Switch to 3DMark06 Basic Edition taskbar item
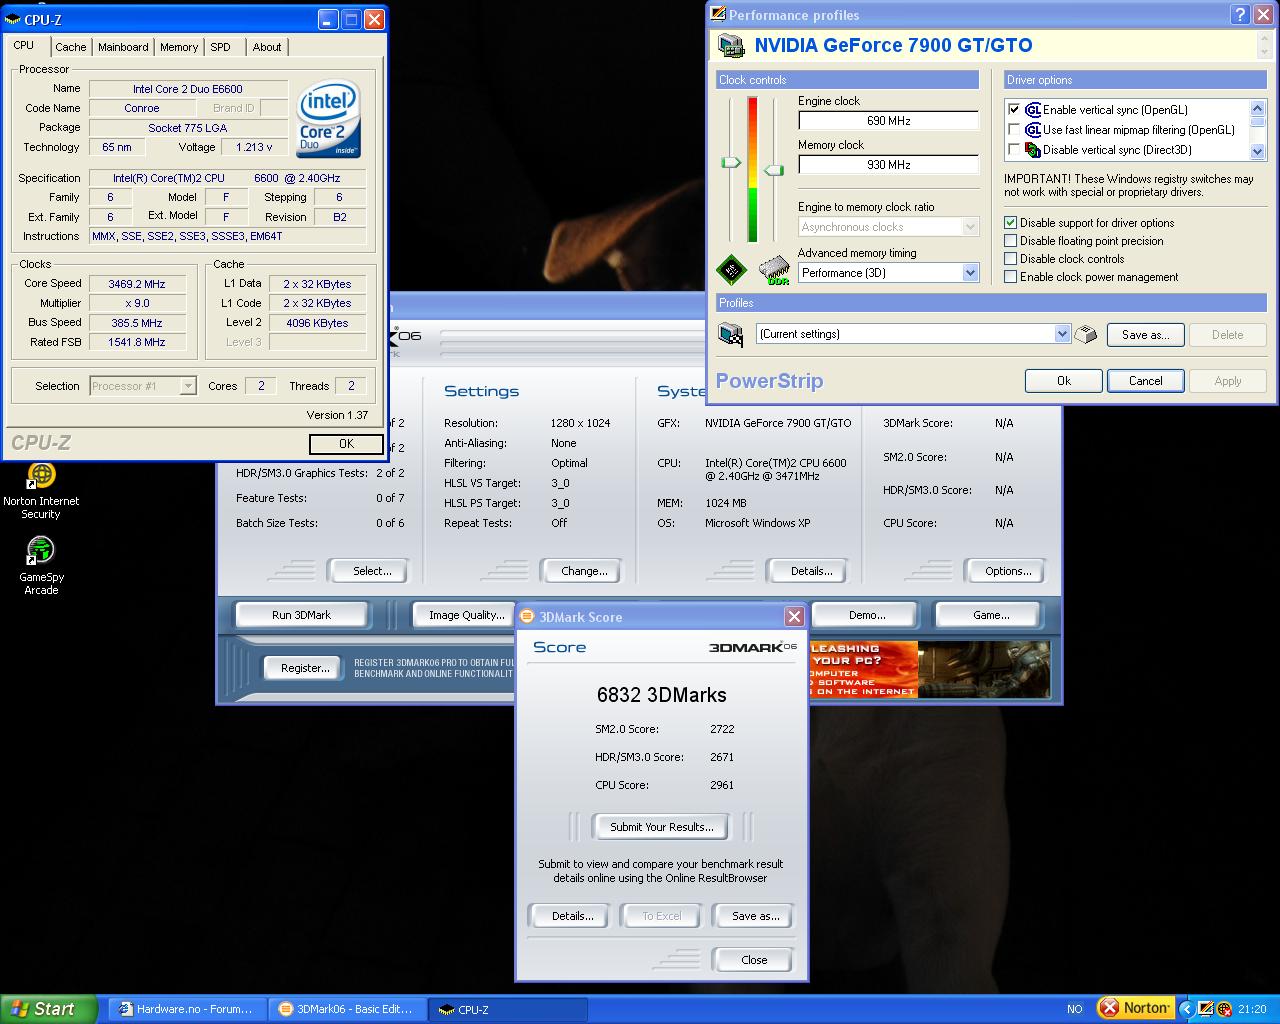Viewport: 1280px width, 1024px height. pyautogui.click(x=348, y=1009)
